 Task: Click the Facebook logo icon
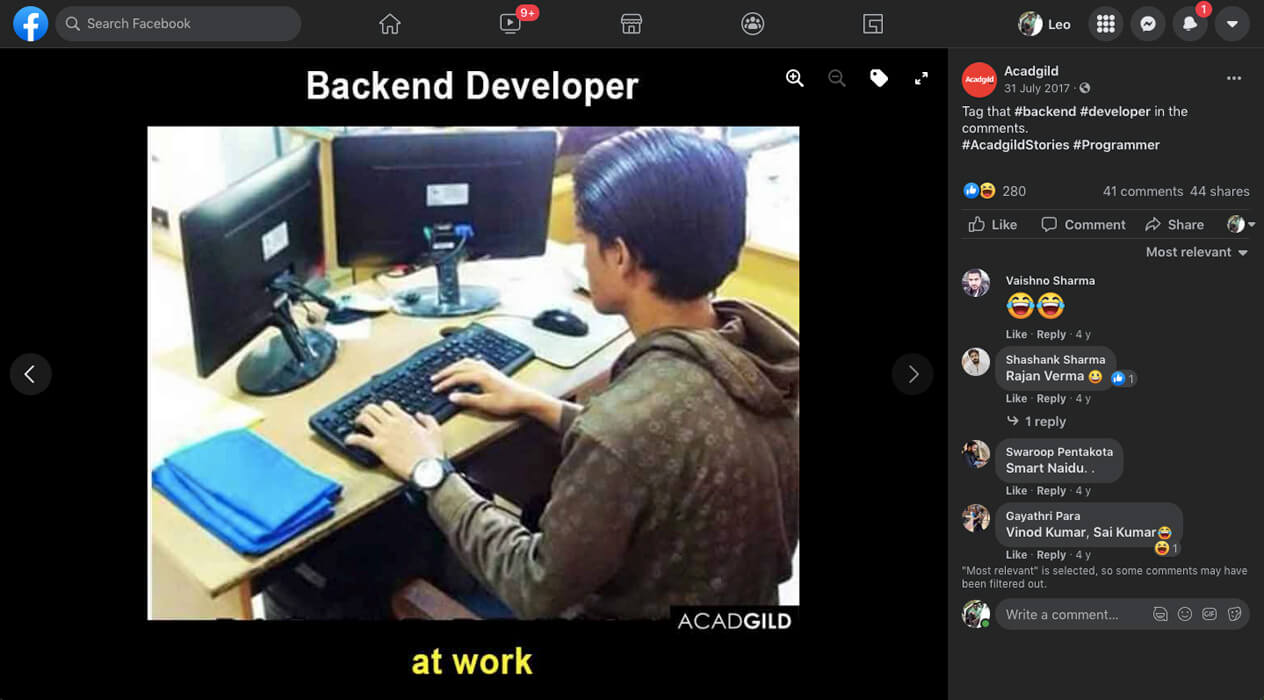tap(30, 24)
